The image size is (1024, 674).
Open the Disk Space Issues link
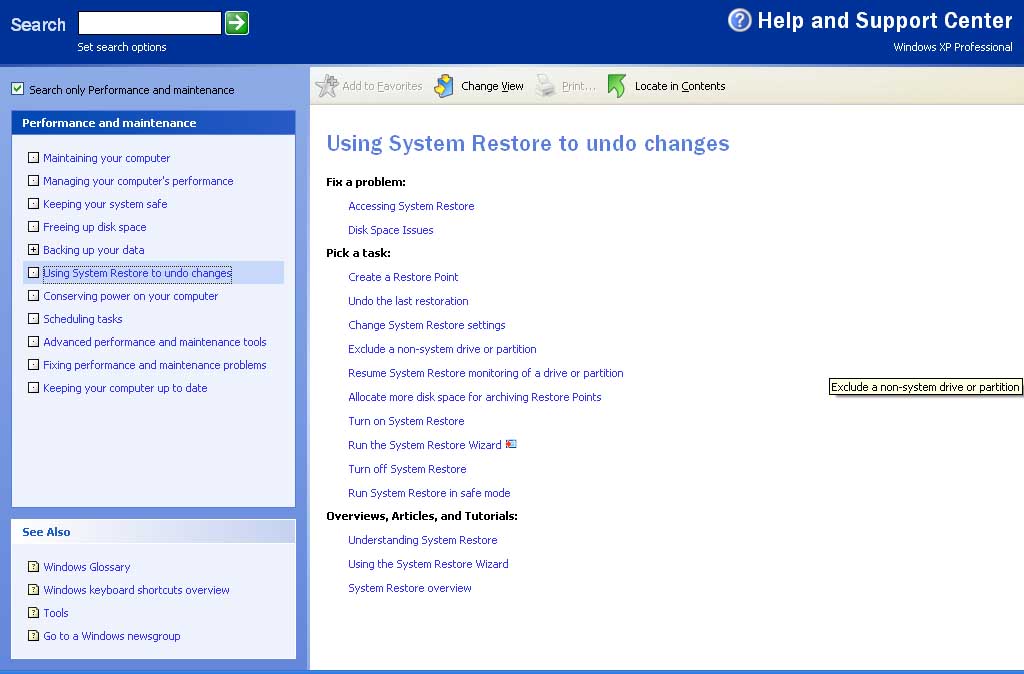click(x=391, y=230)
